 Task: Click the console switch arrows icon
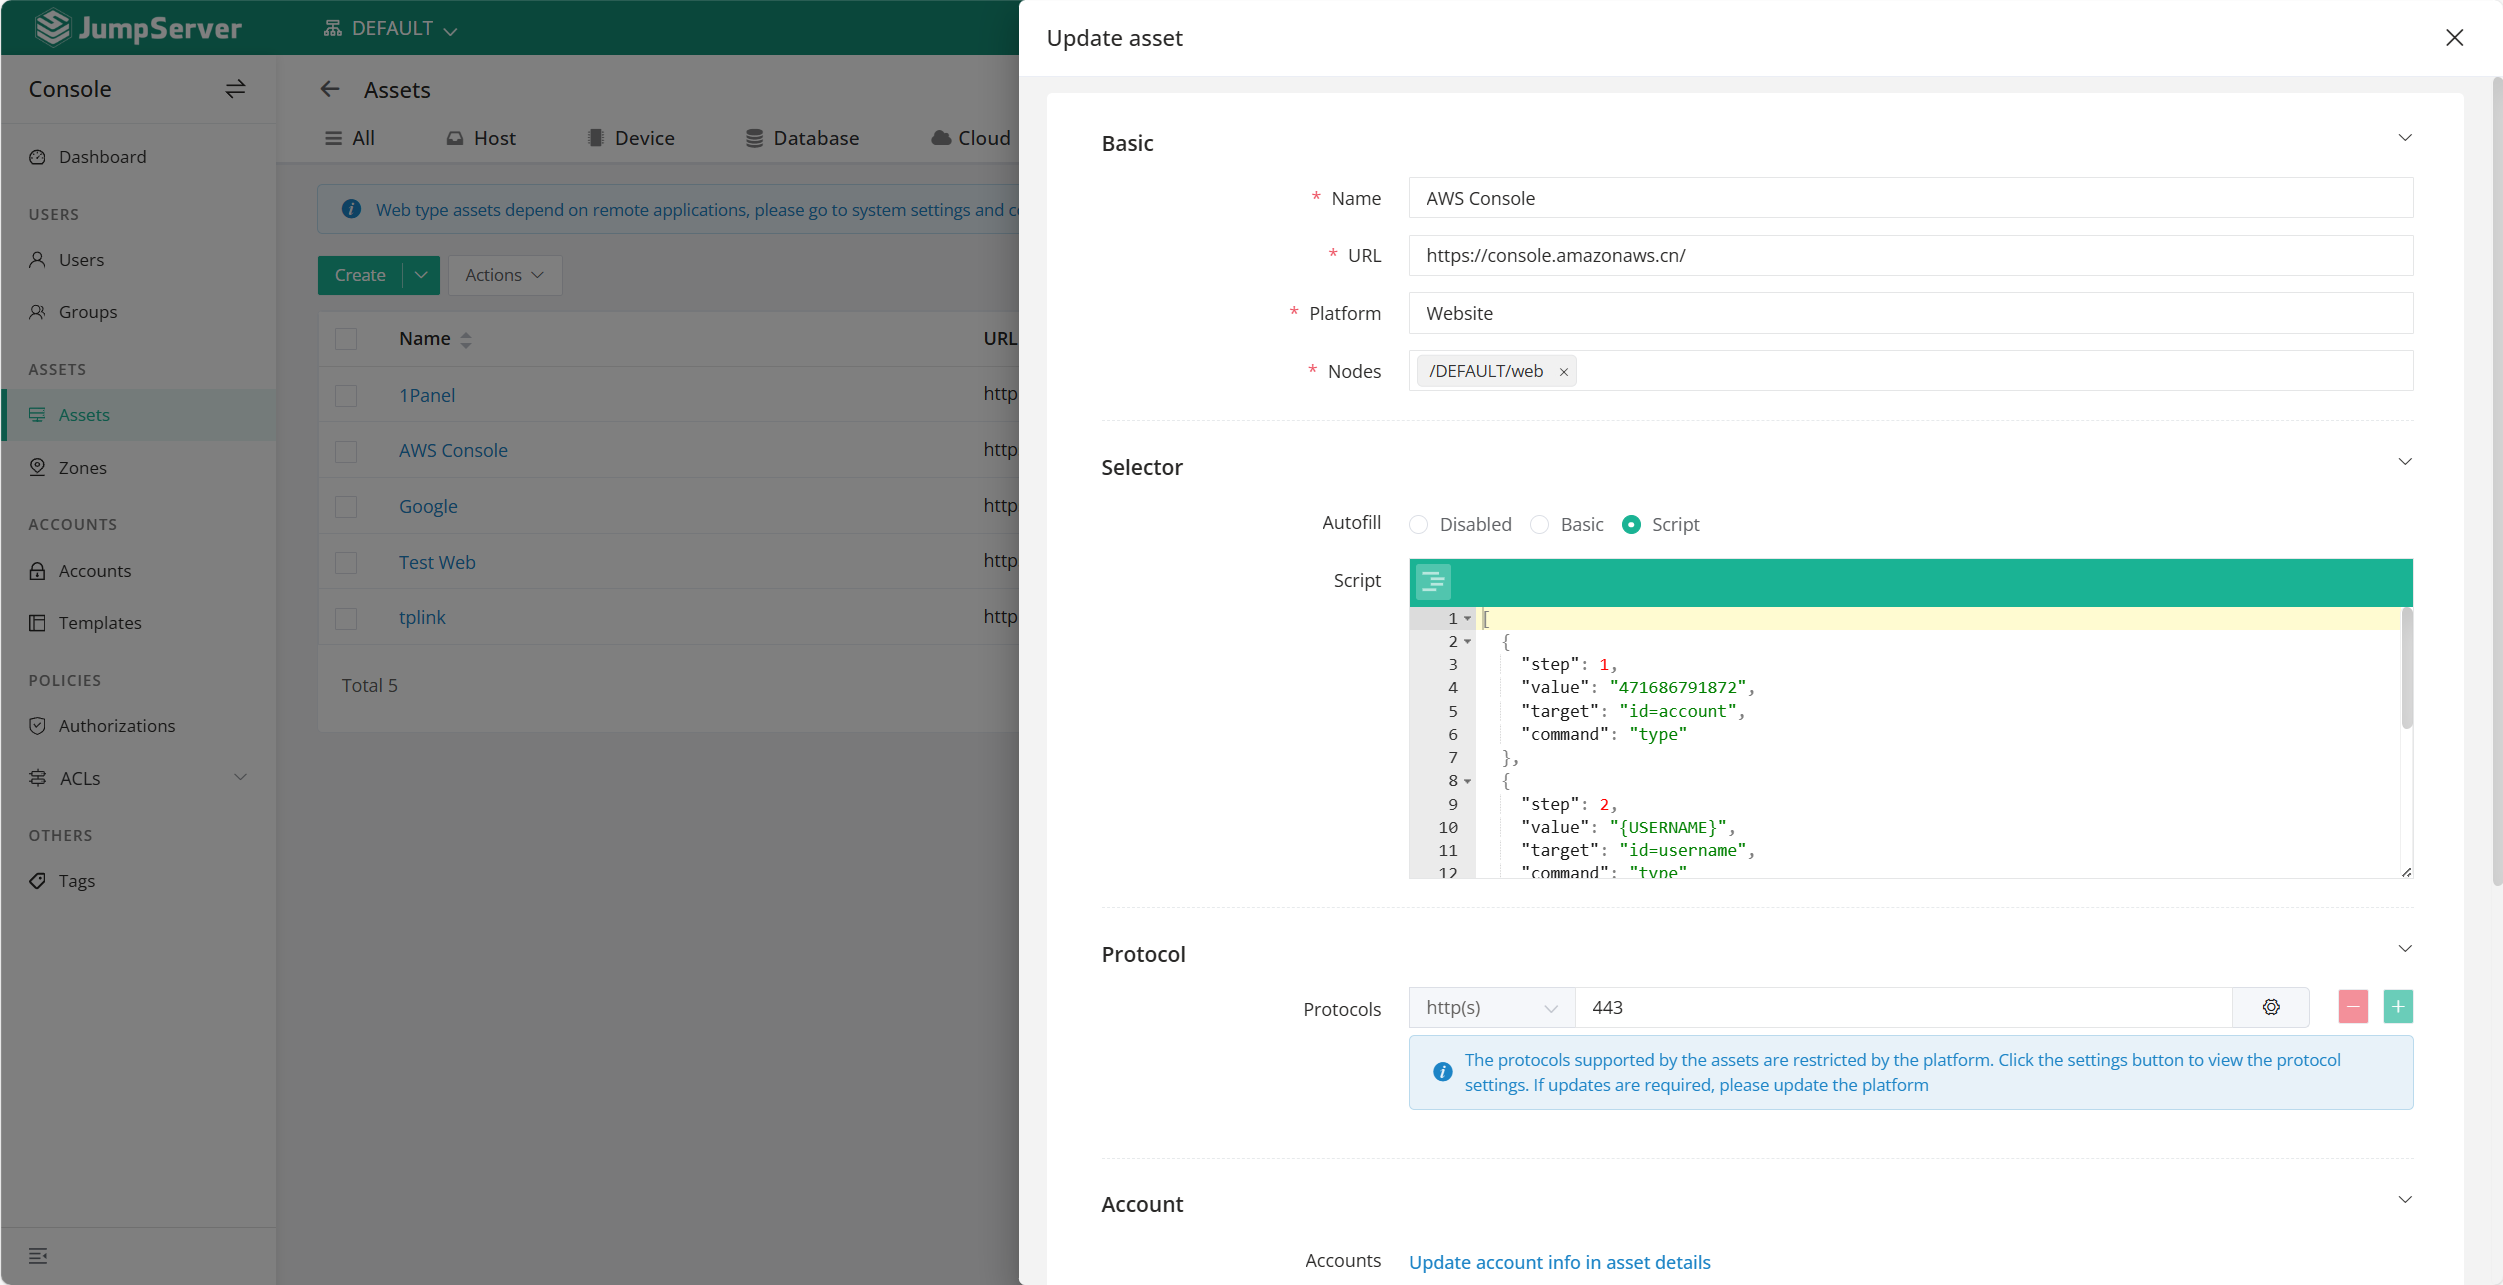(235, 89)
